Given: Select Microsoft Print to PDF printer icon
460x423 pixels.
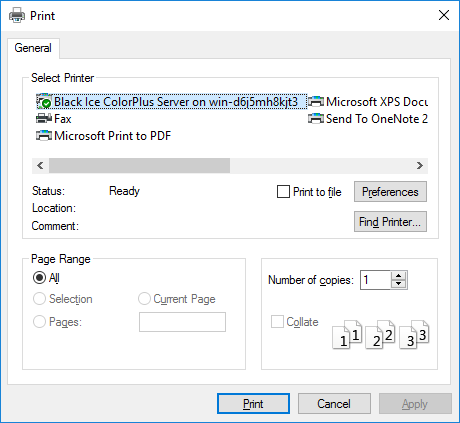Looking at the screenshot, I should [44, 136].
